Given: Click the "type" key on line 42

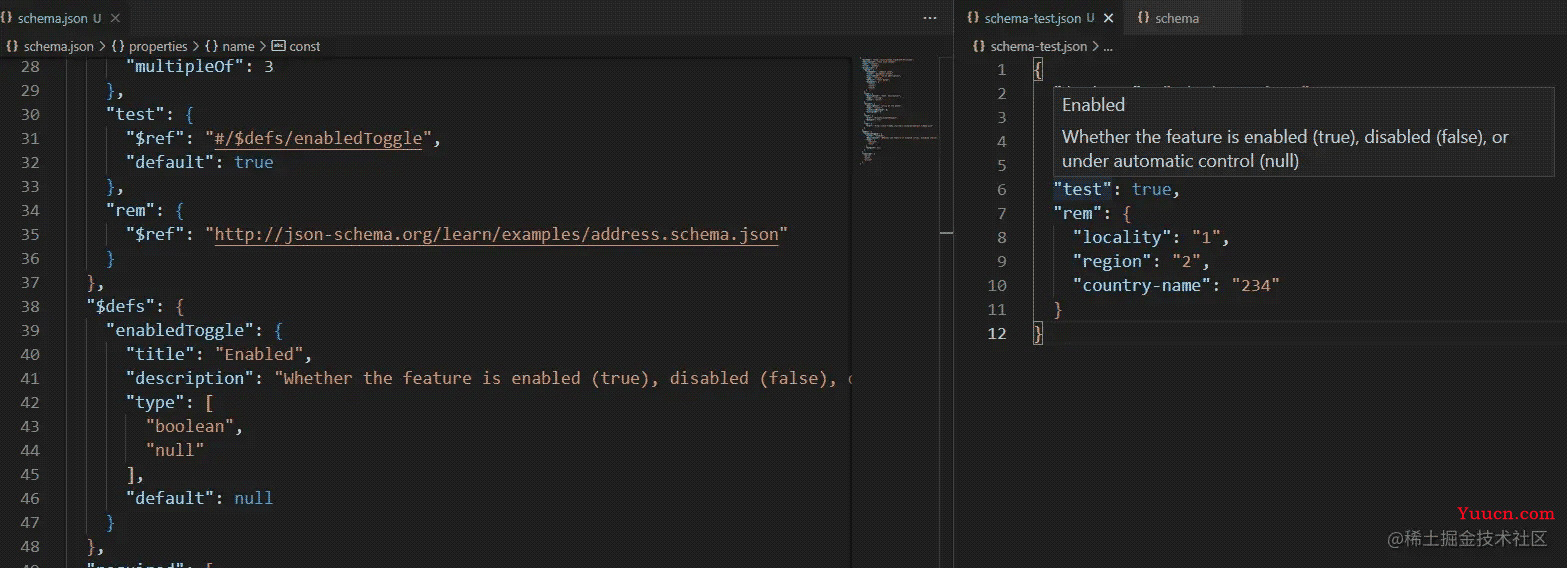Looking at the screenshot, I should tap(155, 402).
